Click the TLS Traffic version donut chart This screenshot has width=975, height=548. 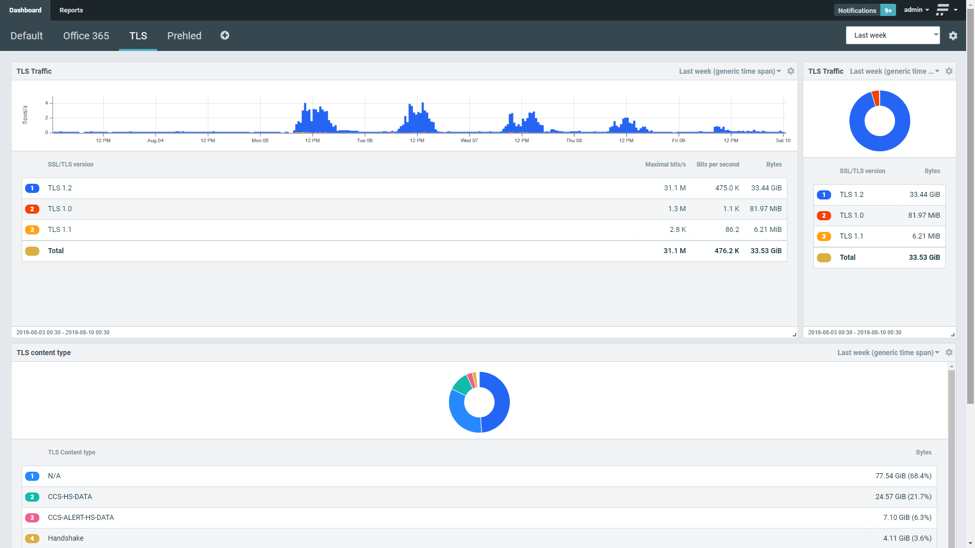tap(879, 121)
